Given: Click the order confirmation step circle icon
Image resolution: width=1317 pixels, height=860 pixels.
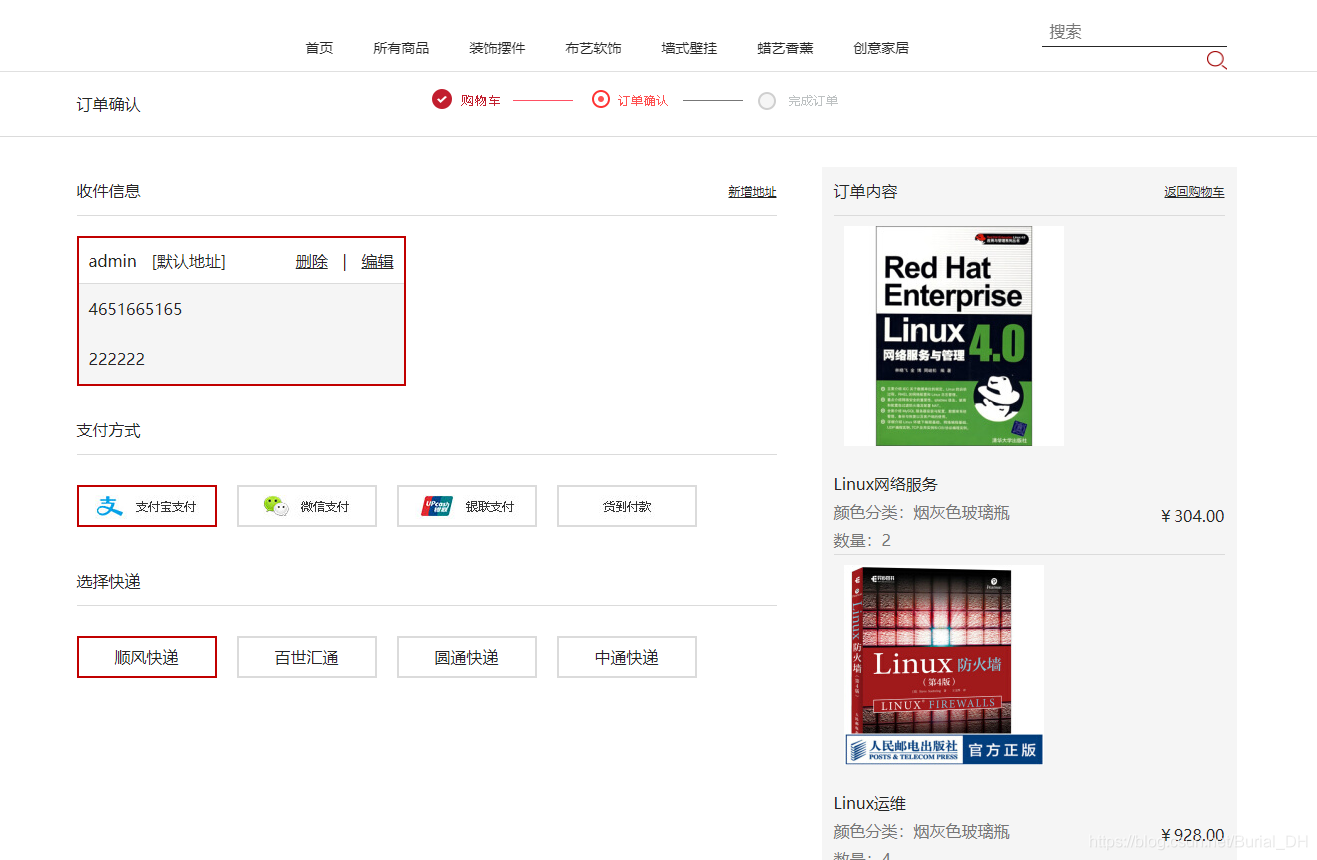Looking at the screenshot, I should tap(601, 99).
